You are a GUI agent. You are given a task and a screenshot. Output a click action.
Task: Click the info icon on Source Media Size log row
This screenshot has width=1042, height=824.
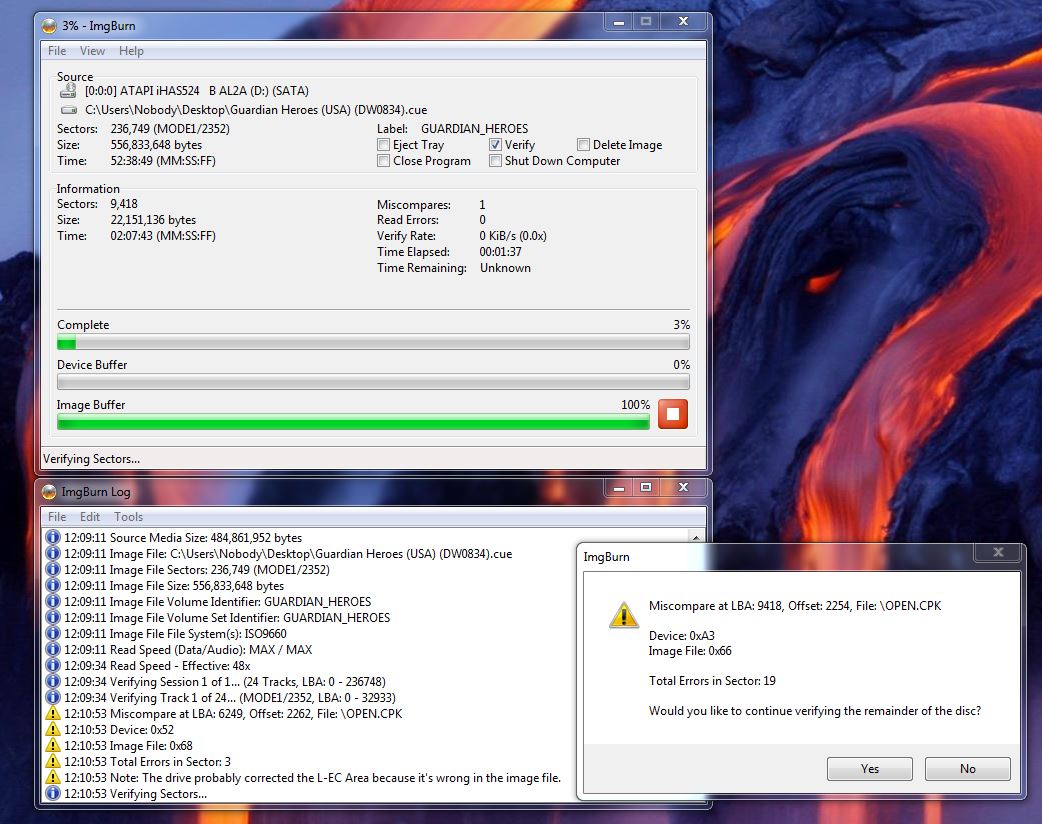(52, 538)
